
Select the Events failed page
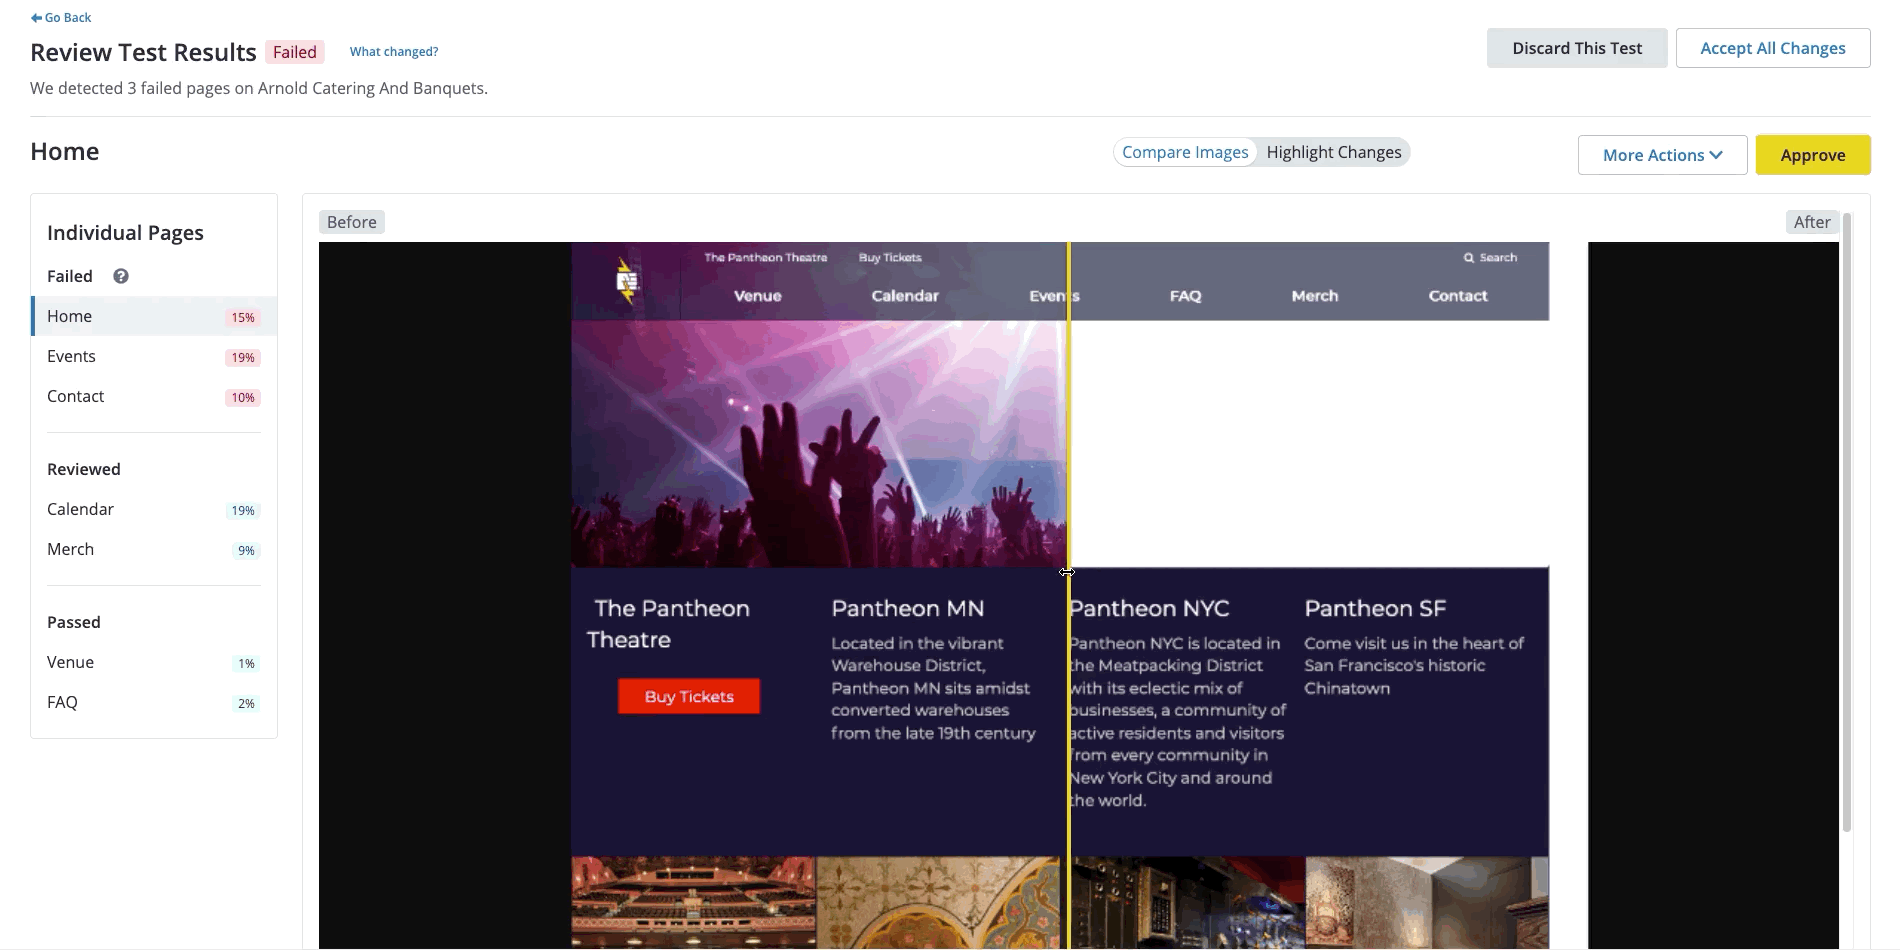[x=154, y=356]
